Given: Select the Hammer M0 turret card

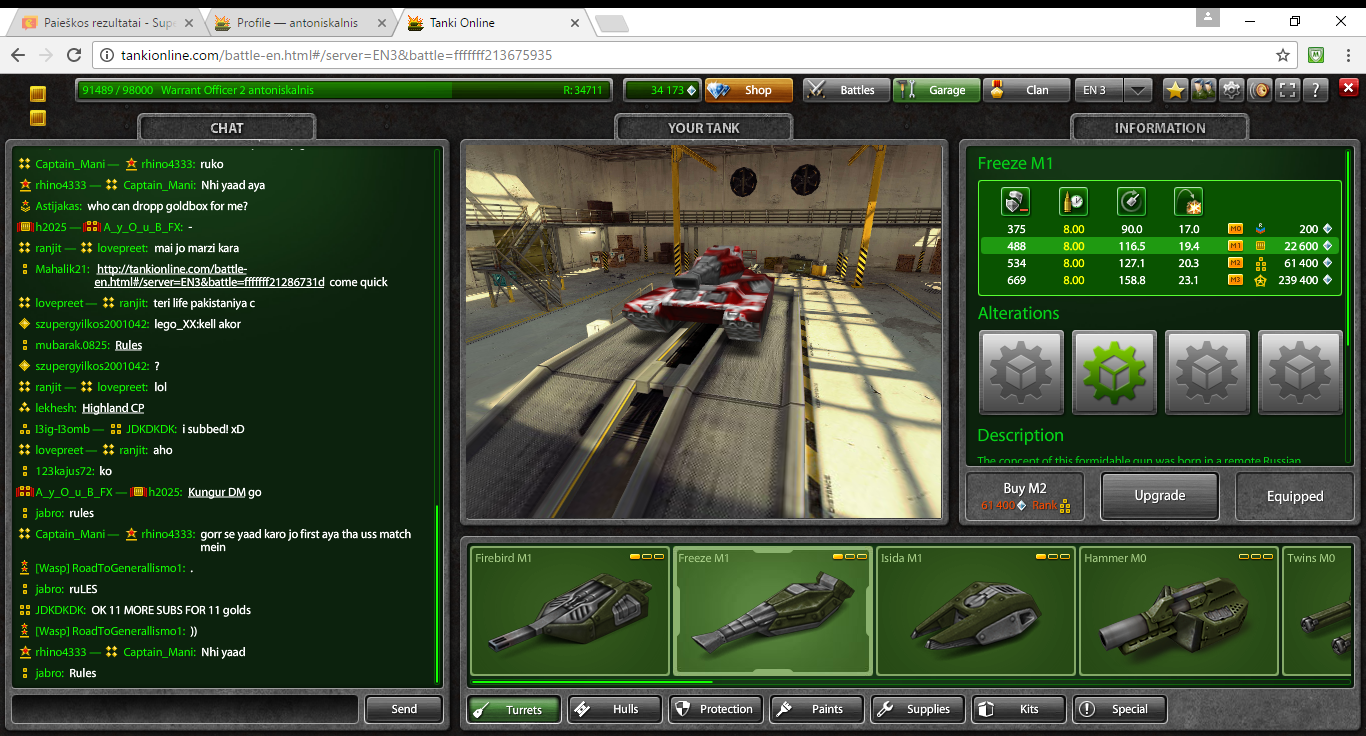Looking at the screenshot, I should [x=1179, y=611].
